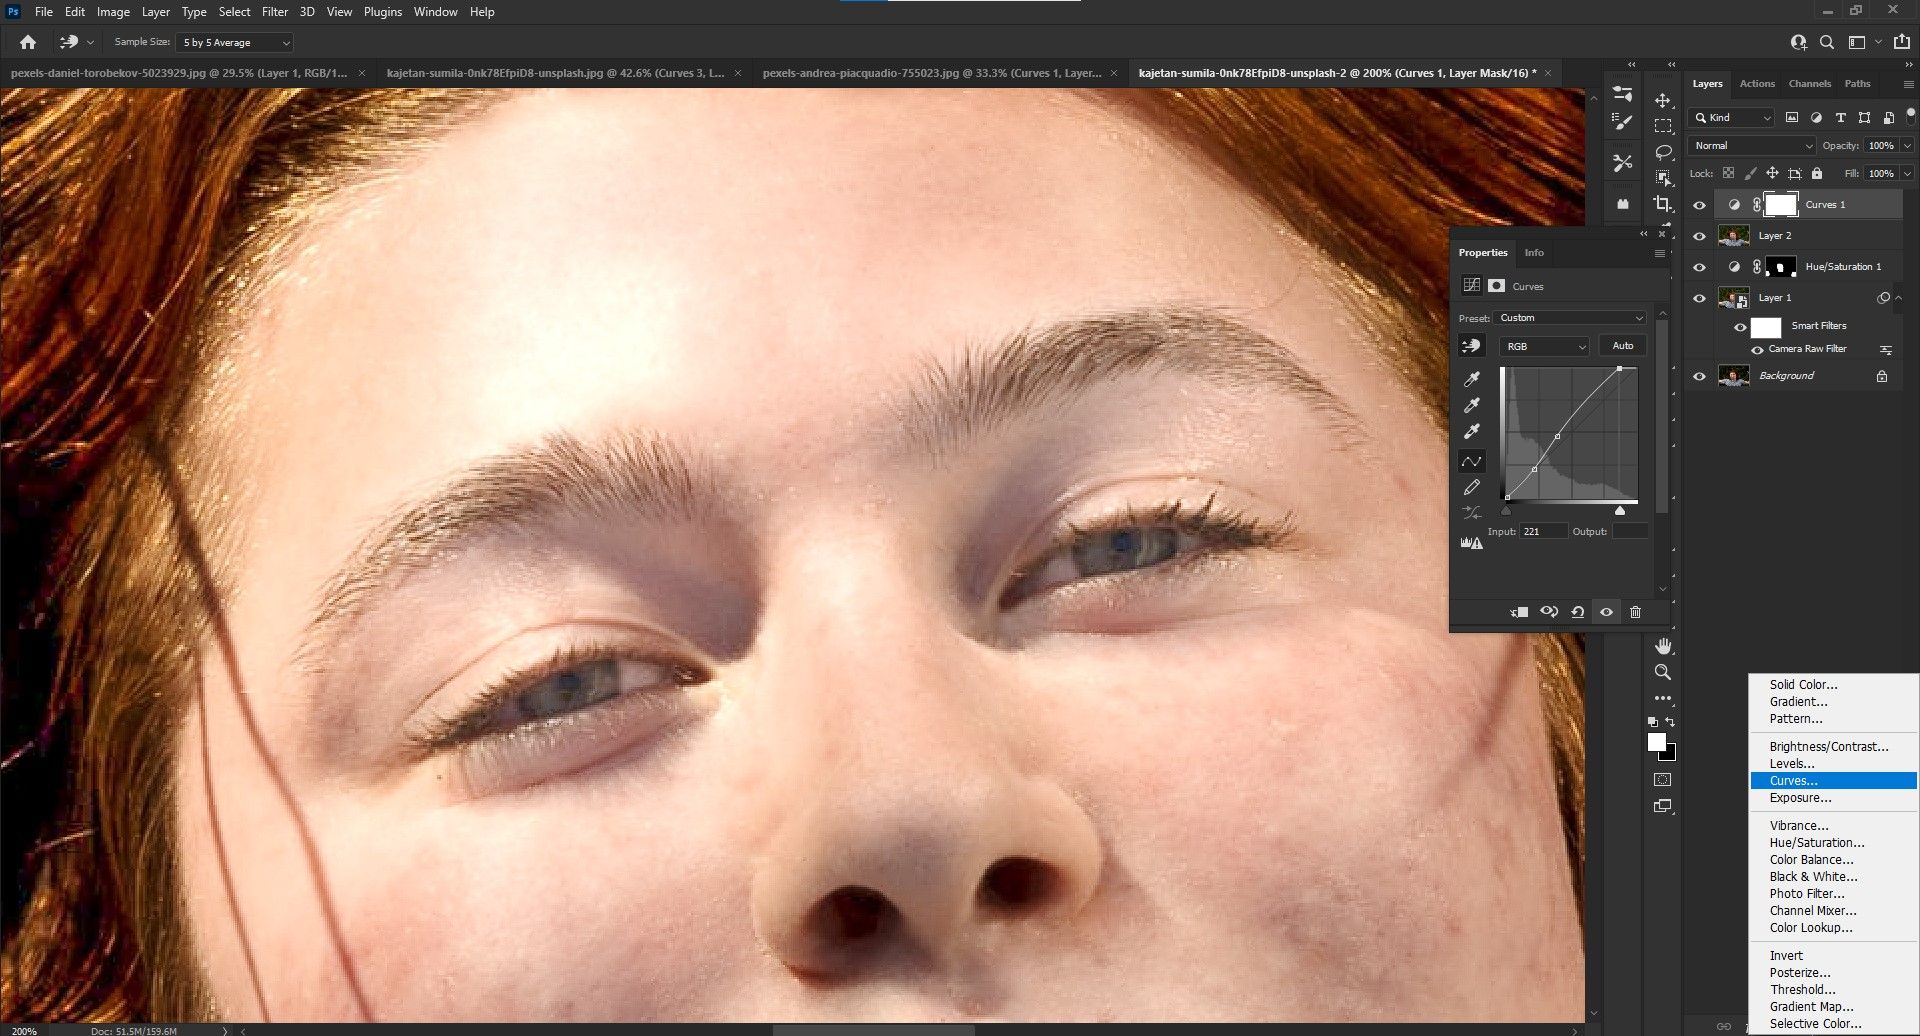1920x1036 pixels.
Task: Activate the Zoom tool in toolbar
Action: [1663, 672]
